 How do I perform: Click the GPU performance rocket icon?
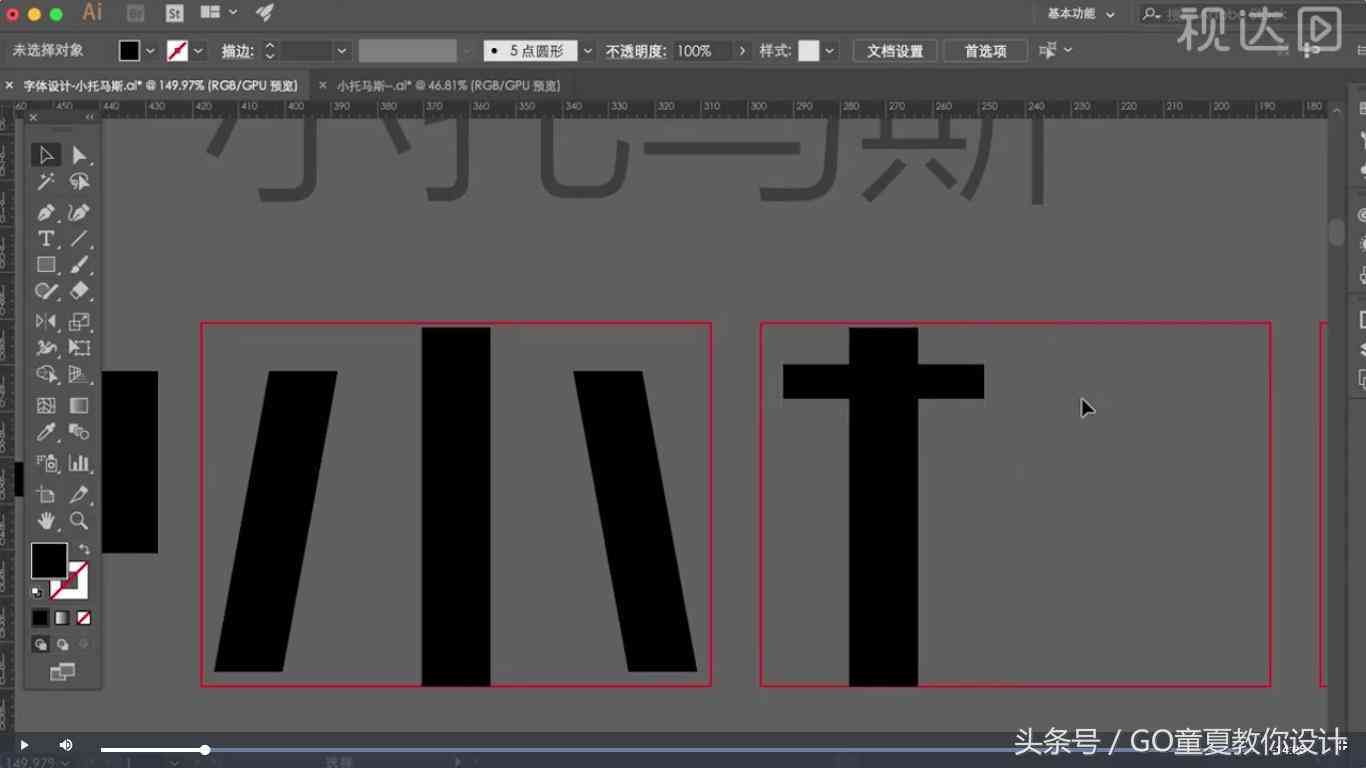265,12
